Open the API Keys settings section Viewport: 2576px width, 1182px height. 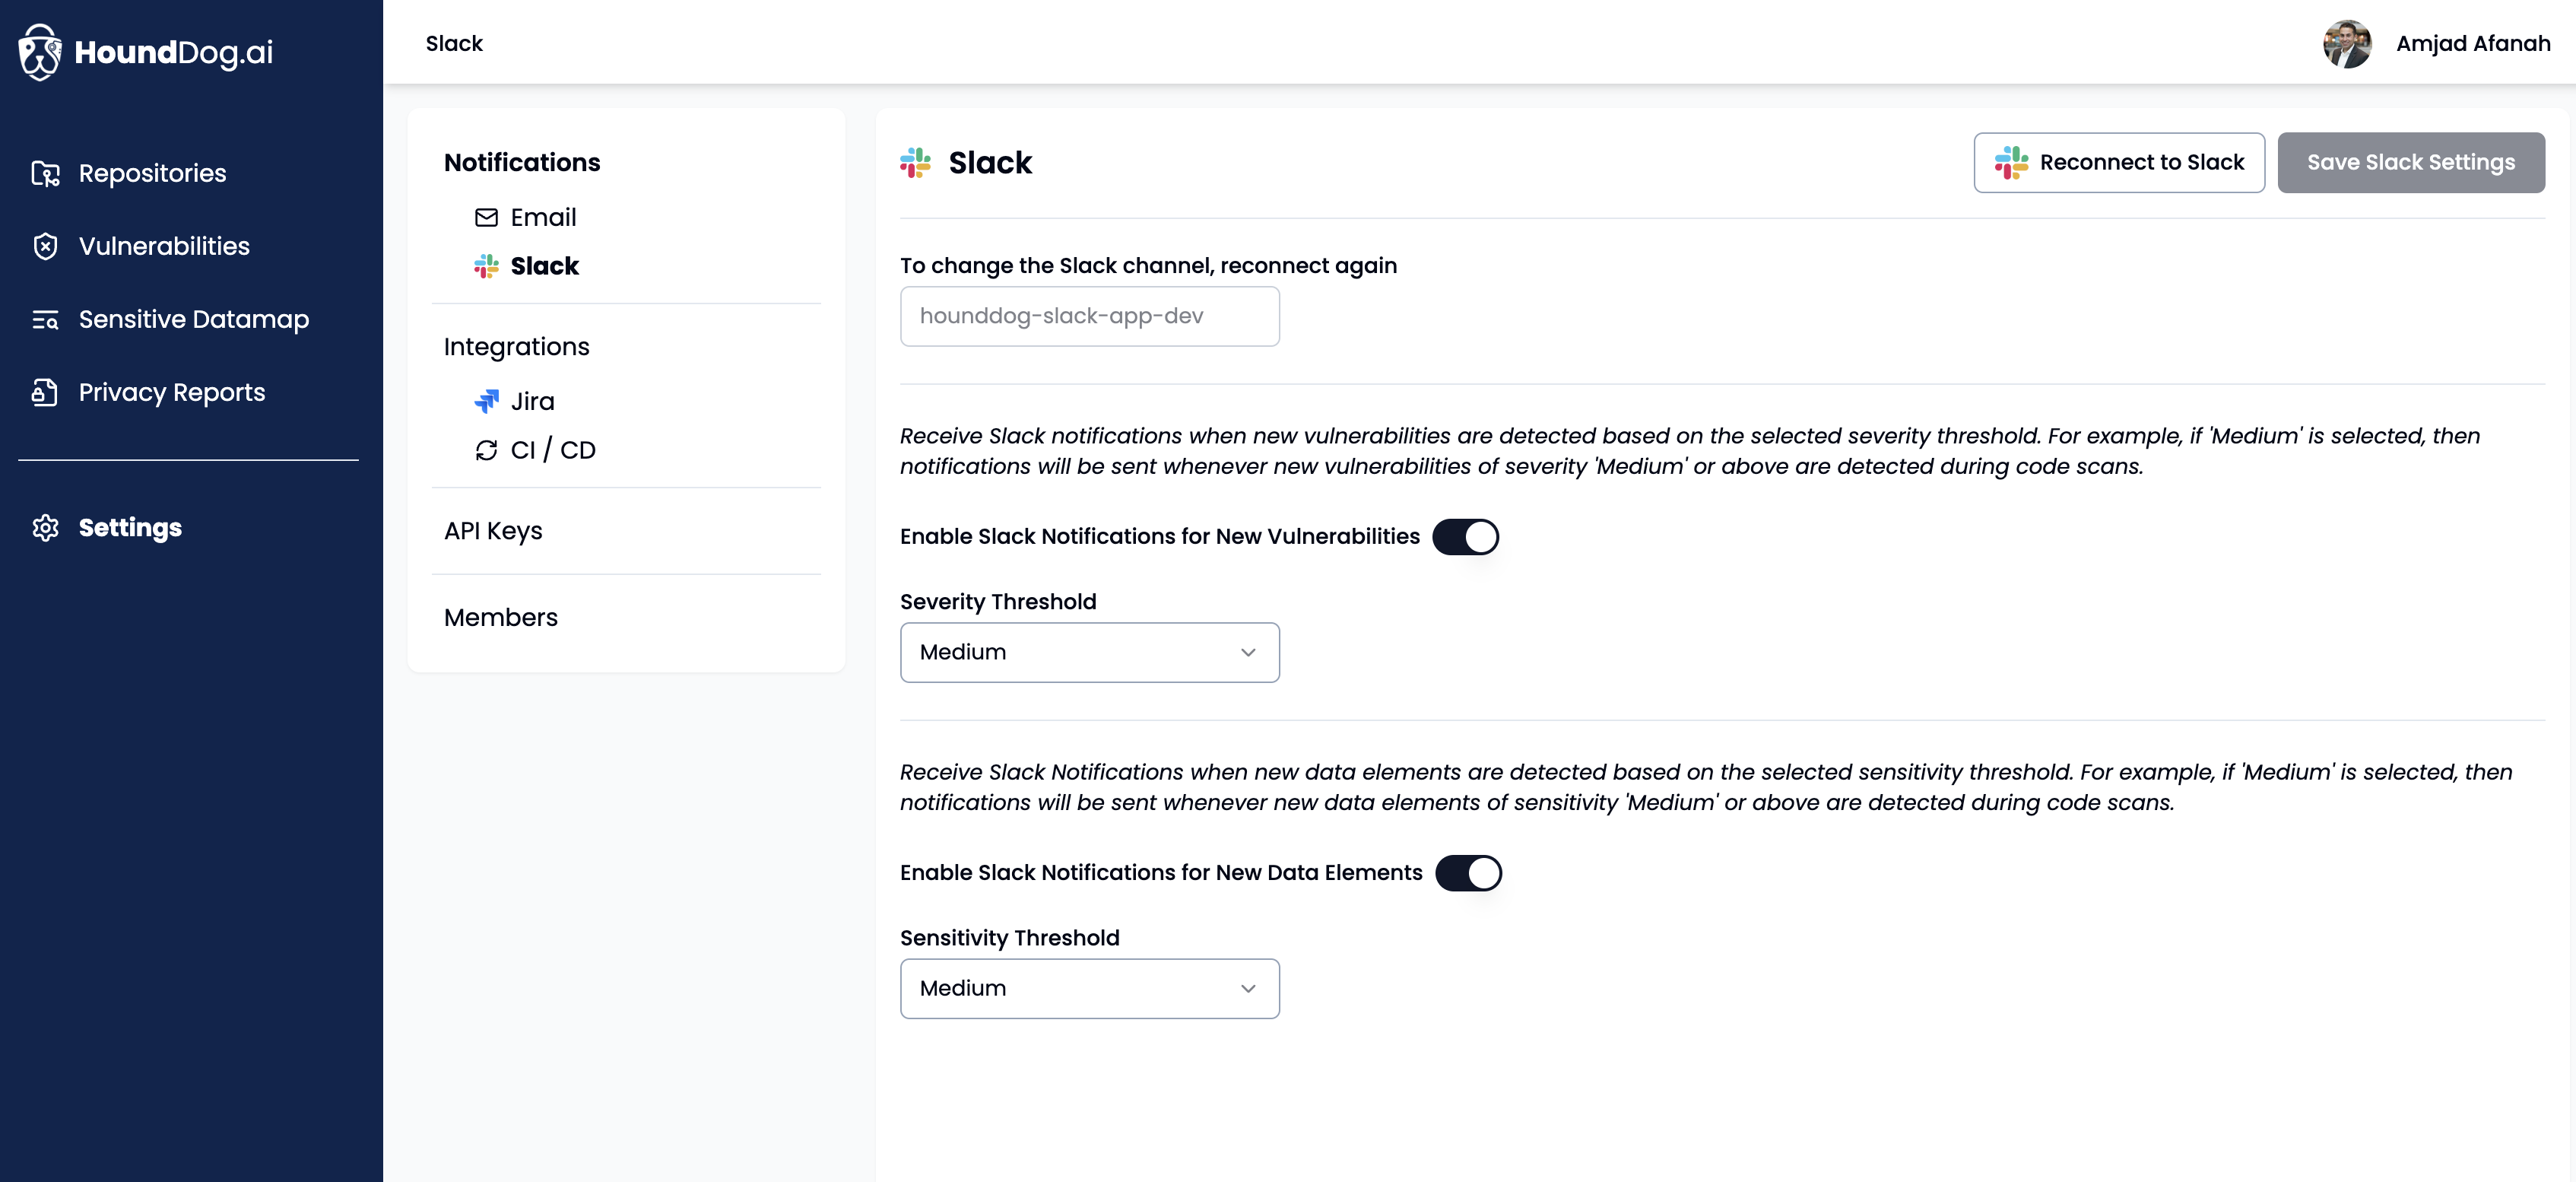493,531
